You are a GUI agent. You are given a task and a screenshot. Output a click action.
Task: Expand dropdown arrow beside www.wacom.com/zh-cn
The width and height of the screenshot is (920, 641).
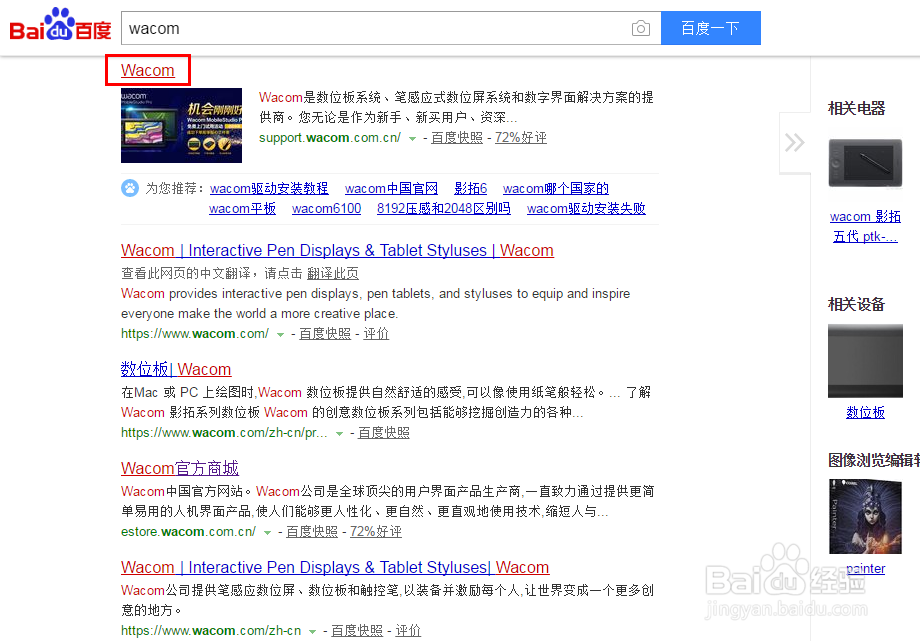pos(313,632)
